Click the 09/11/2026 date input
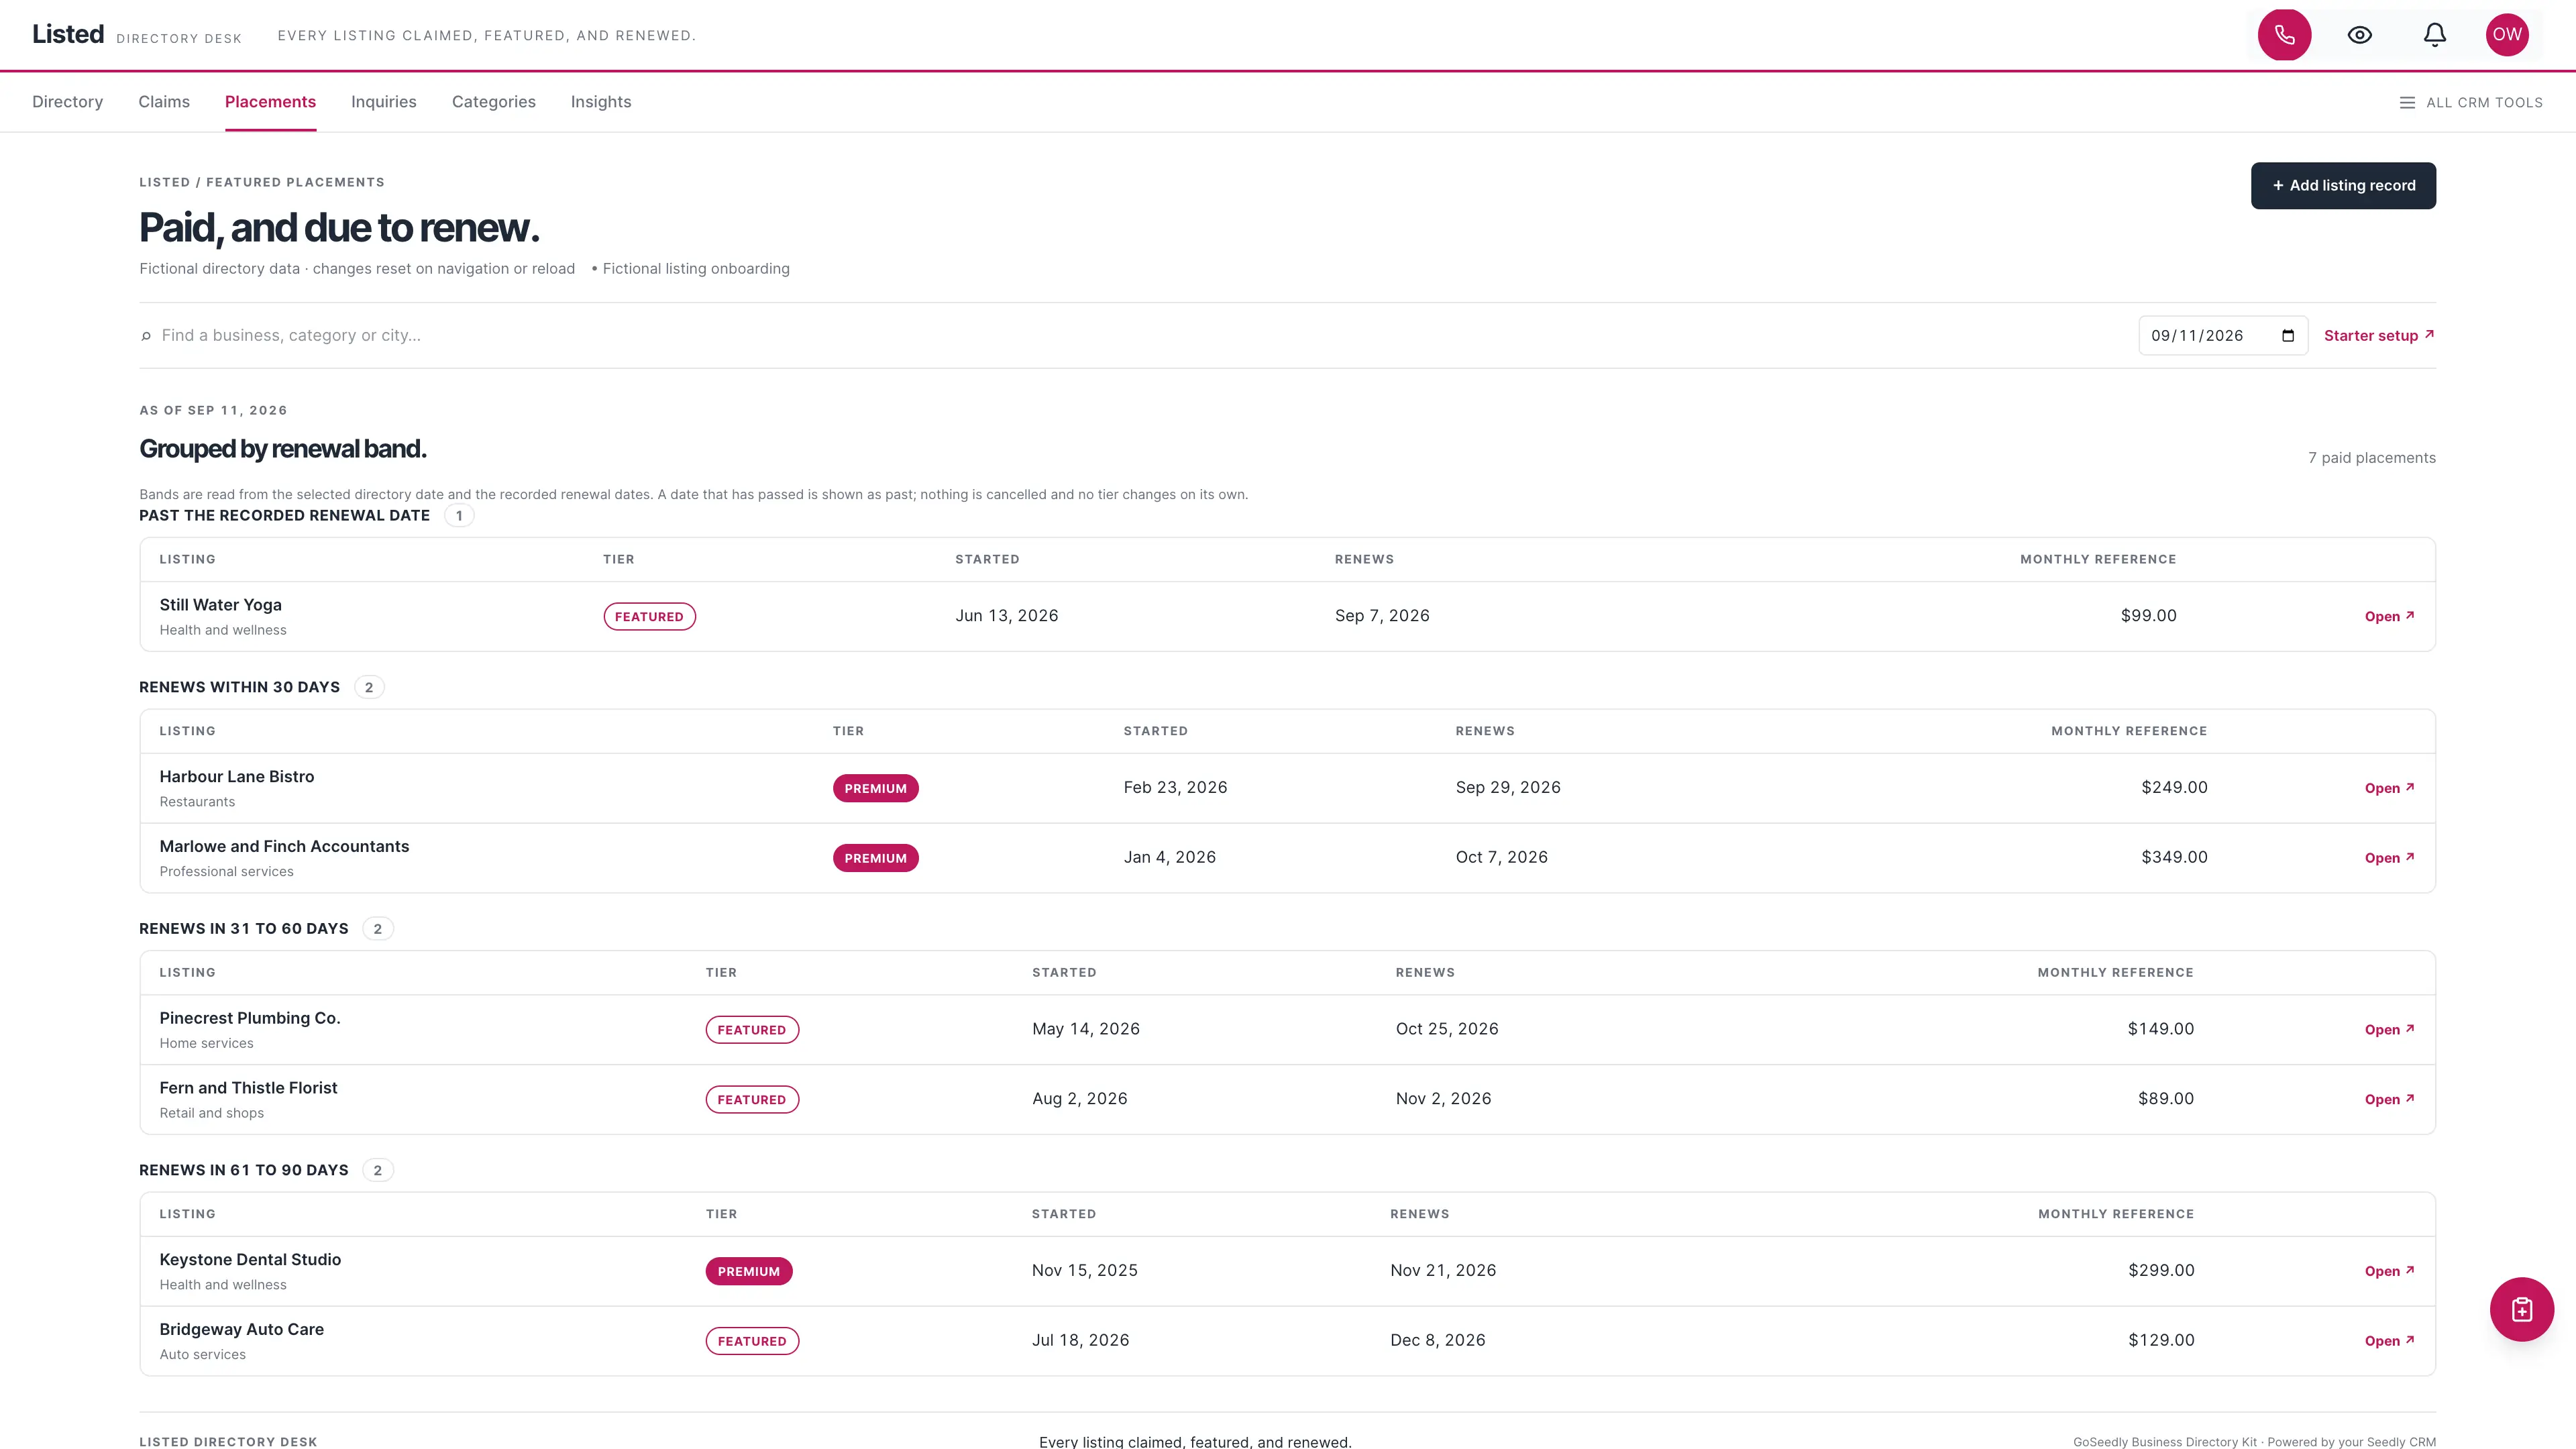 [2222, 336]
